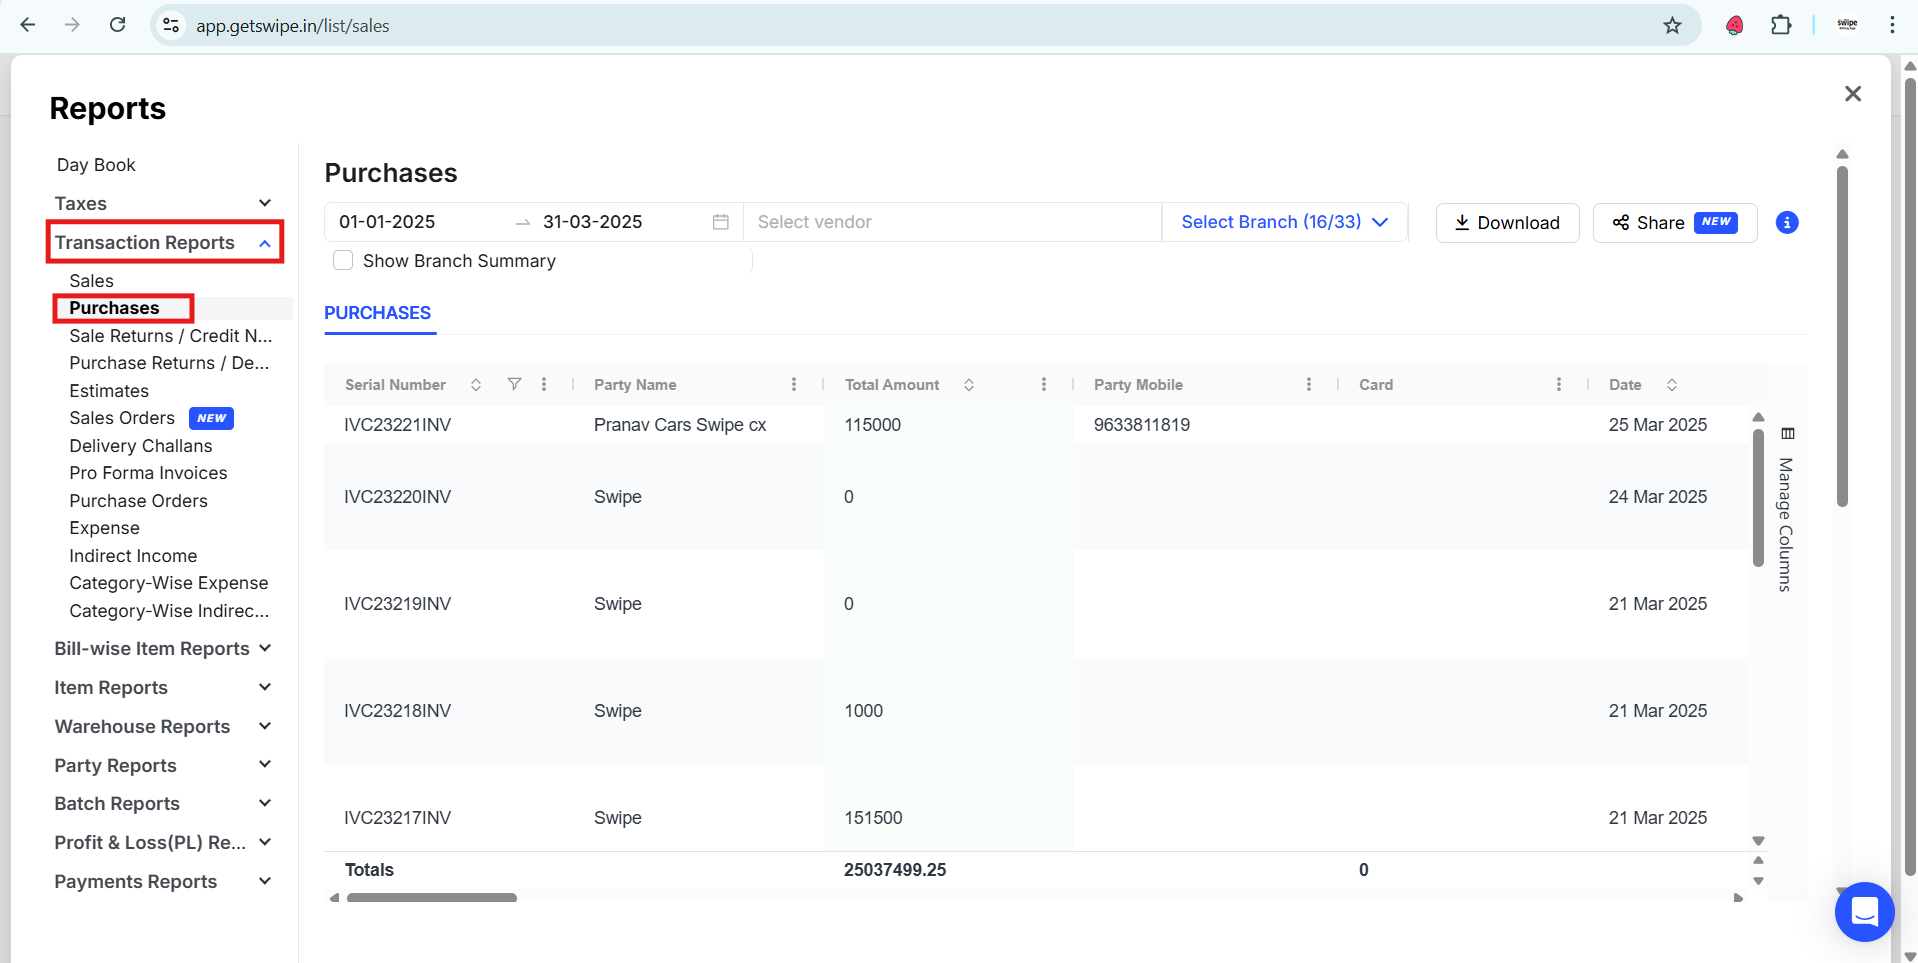Click the address bar URL

pos(292,26)
